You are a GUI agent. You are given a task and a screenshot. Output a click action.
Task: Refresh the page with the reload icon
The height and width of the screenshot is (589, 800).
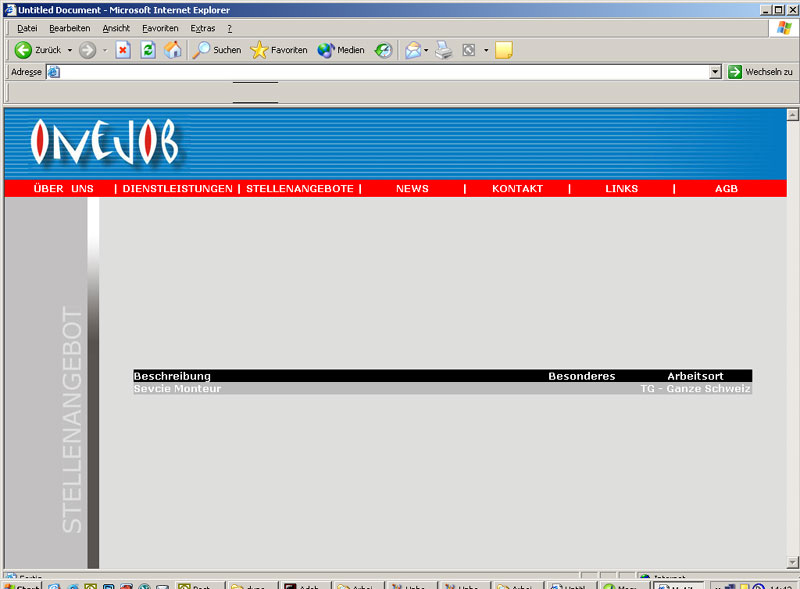point(148,50)
